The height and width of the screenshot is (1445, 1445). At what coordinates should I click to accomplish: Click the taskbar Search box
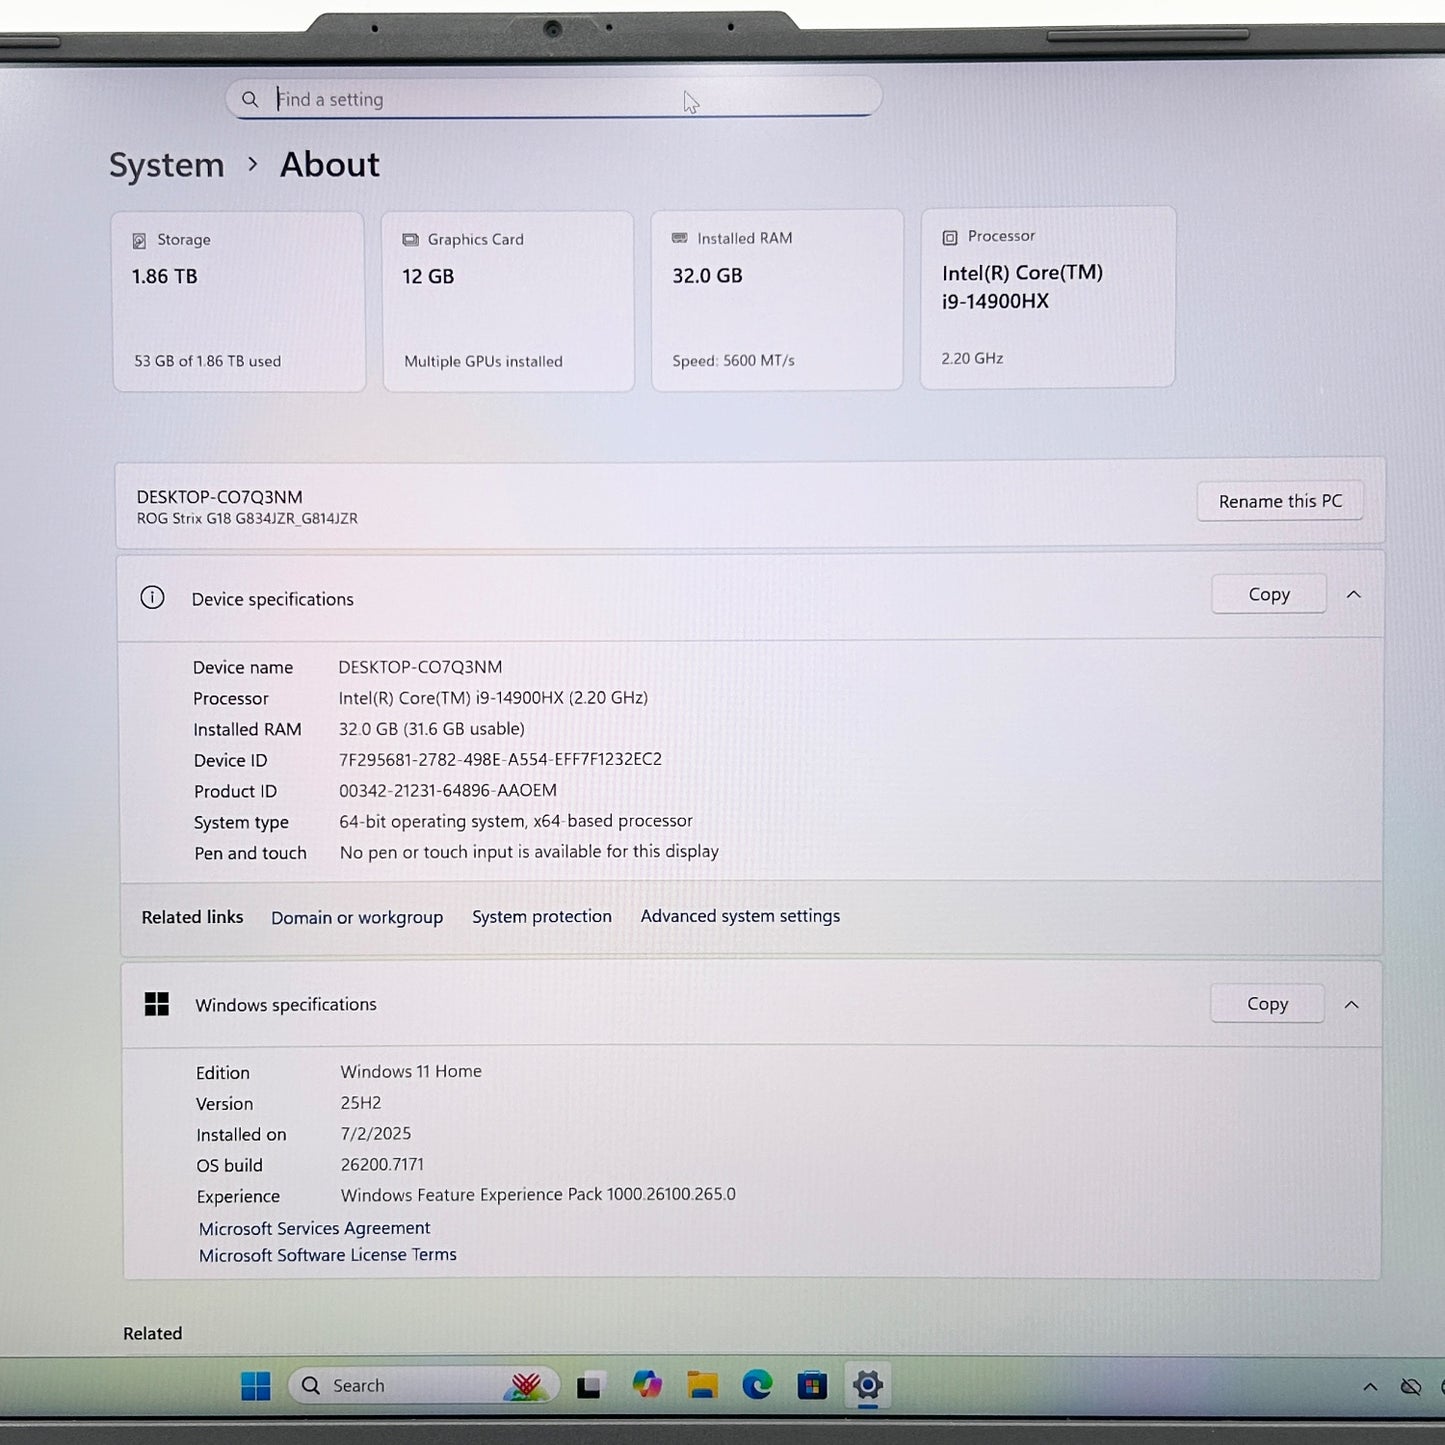pos(422,1386)
